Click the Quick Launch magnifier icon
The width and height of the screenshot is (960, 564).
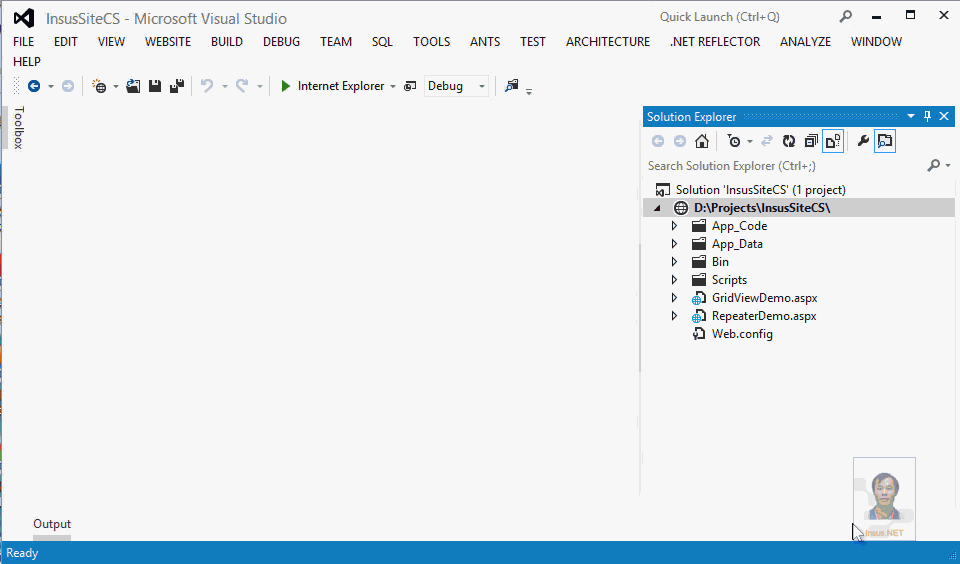[x=846, y=17]
